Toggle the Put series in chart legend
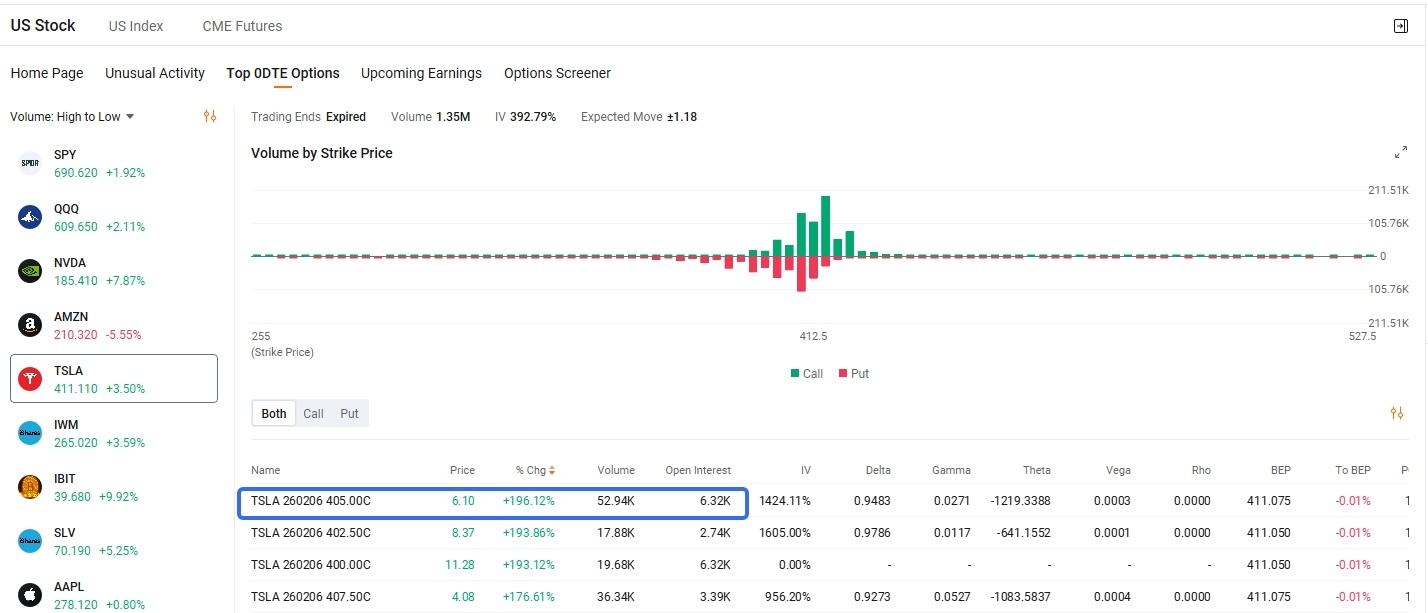Viewport: 1428px width, 613px height. click(x=854, y=373)
